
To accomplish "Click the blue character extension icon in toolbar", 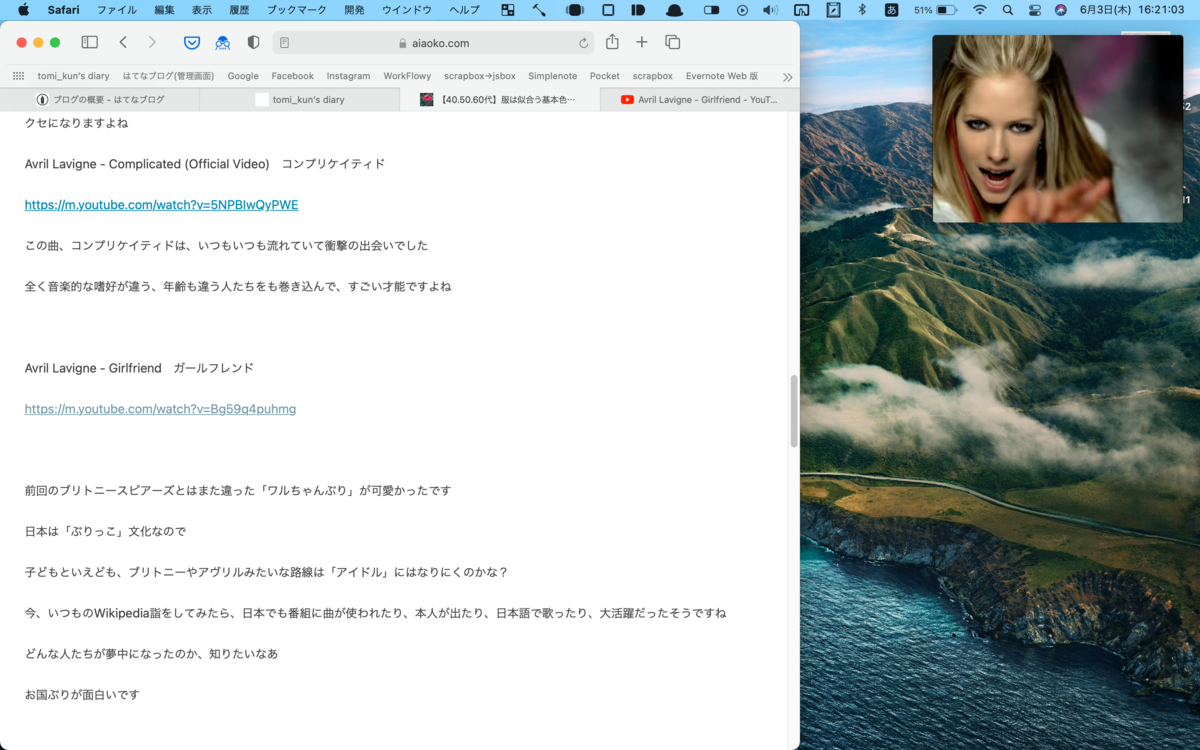I will [223, 43].
